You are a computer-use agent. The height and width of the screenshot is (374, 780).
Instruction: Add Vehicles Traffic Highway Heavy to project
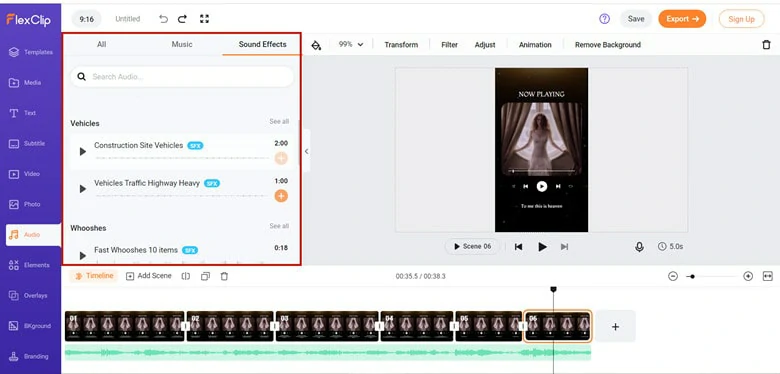281,196
